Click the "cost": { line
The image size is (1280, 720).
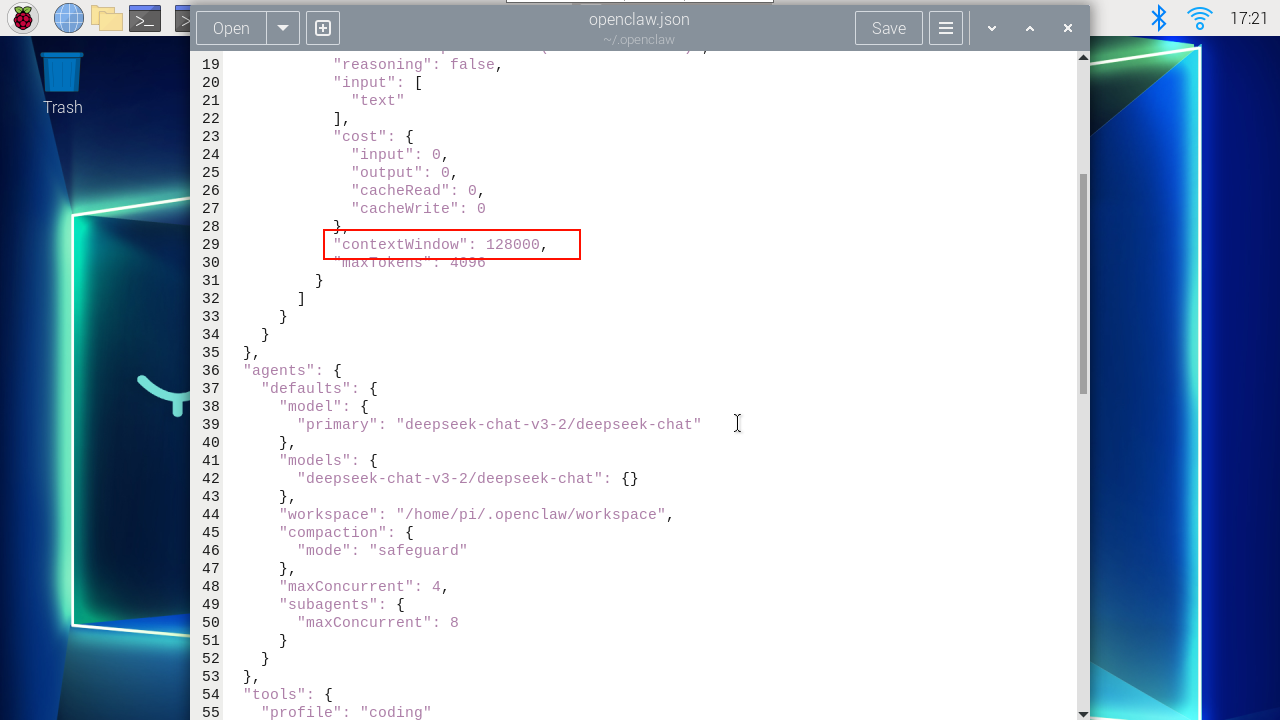point(373,137)
